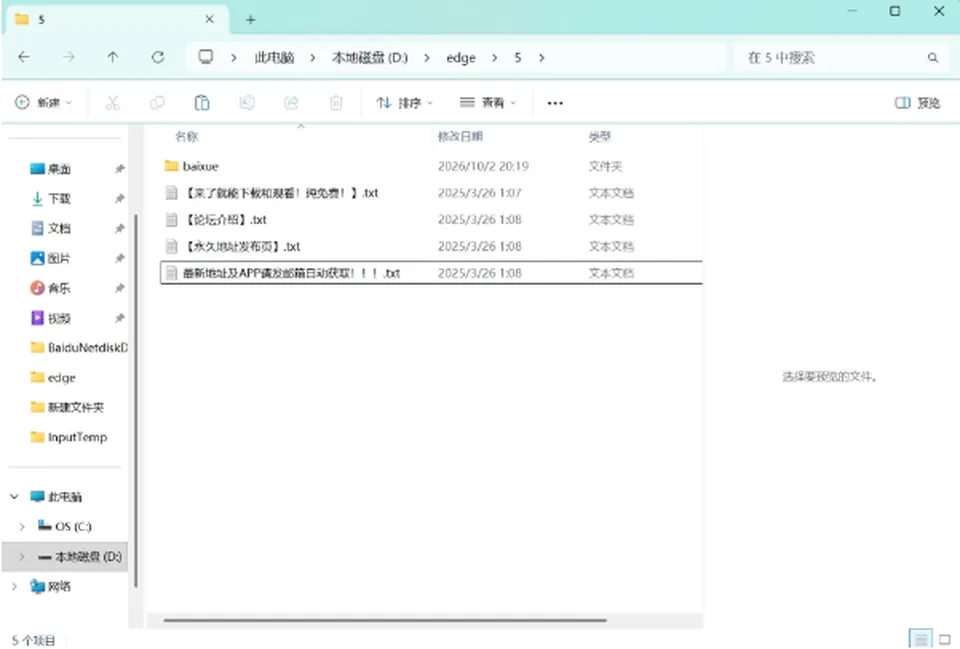This screenshot has width=960, height=649.
Task: Click the Copy icon in toolbar
Action: (x=157, y=103)
